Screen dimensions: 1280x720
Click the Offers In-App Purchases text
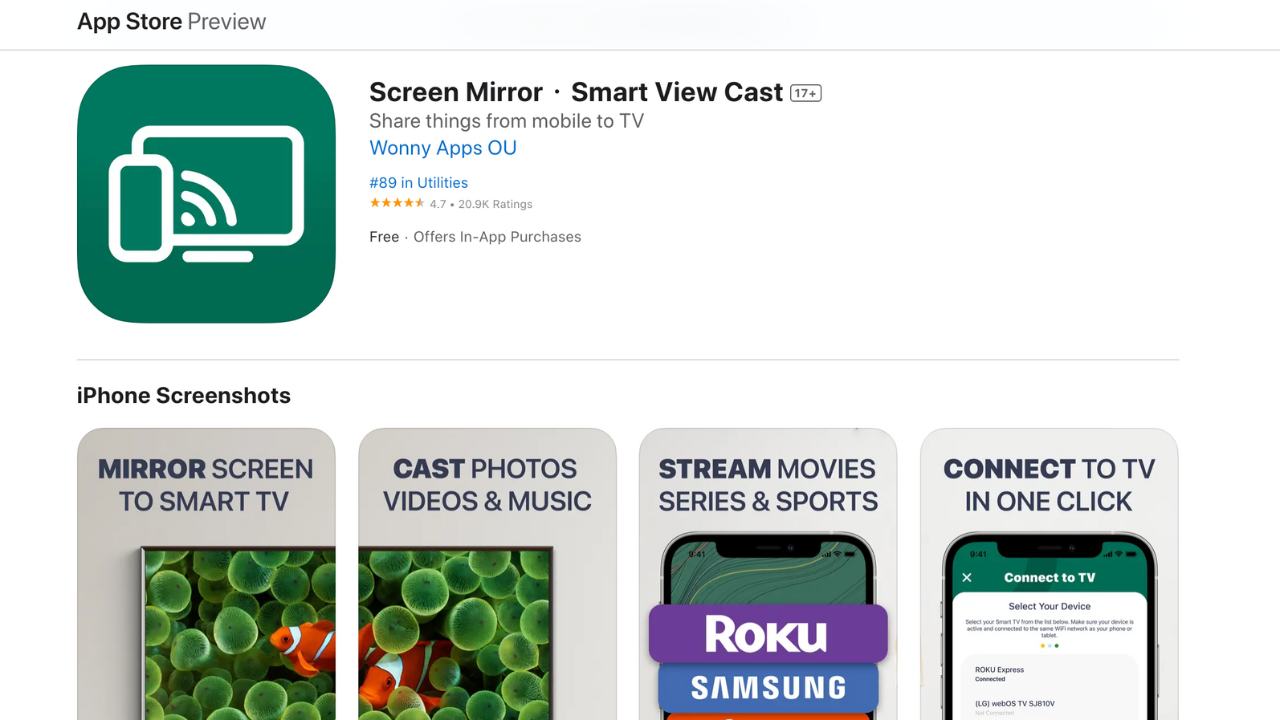tap(497, 237)
